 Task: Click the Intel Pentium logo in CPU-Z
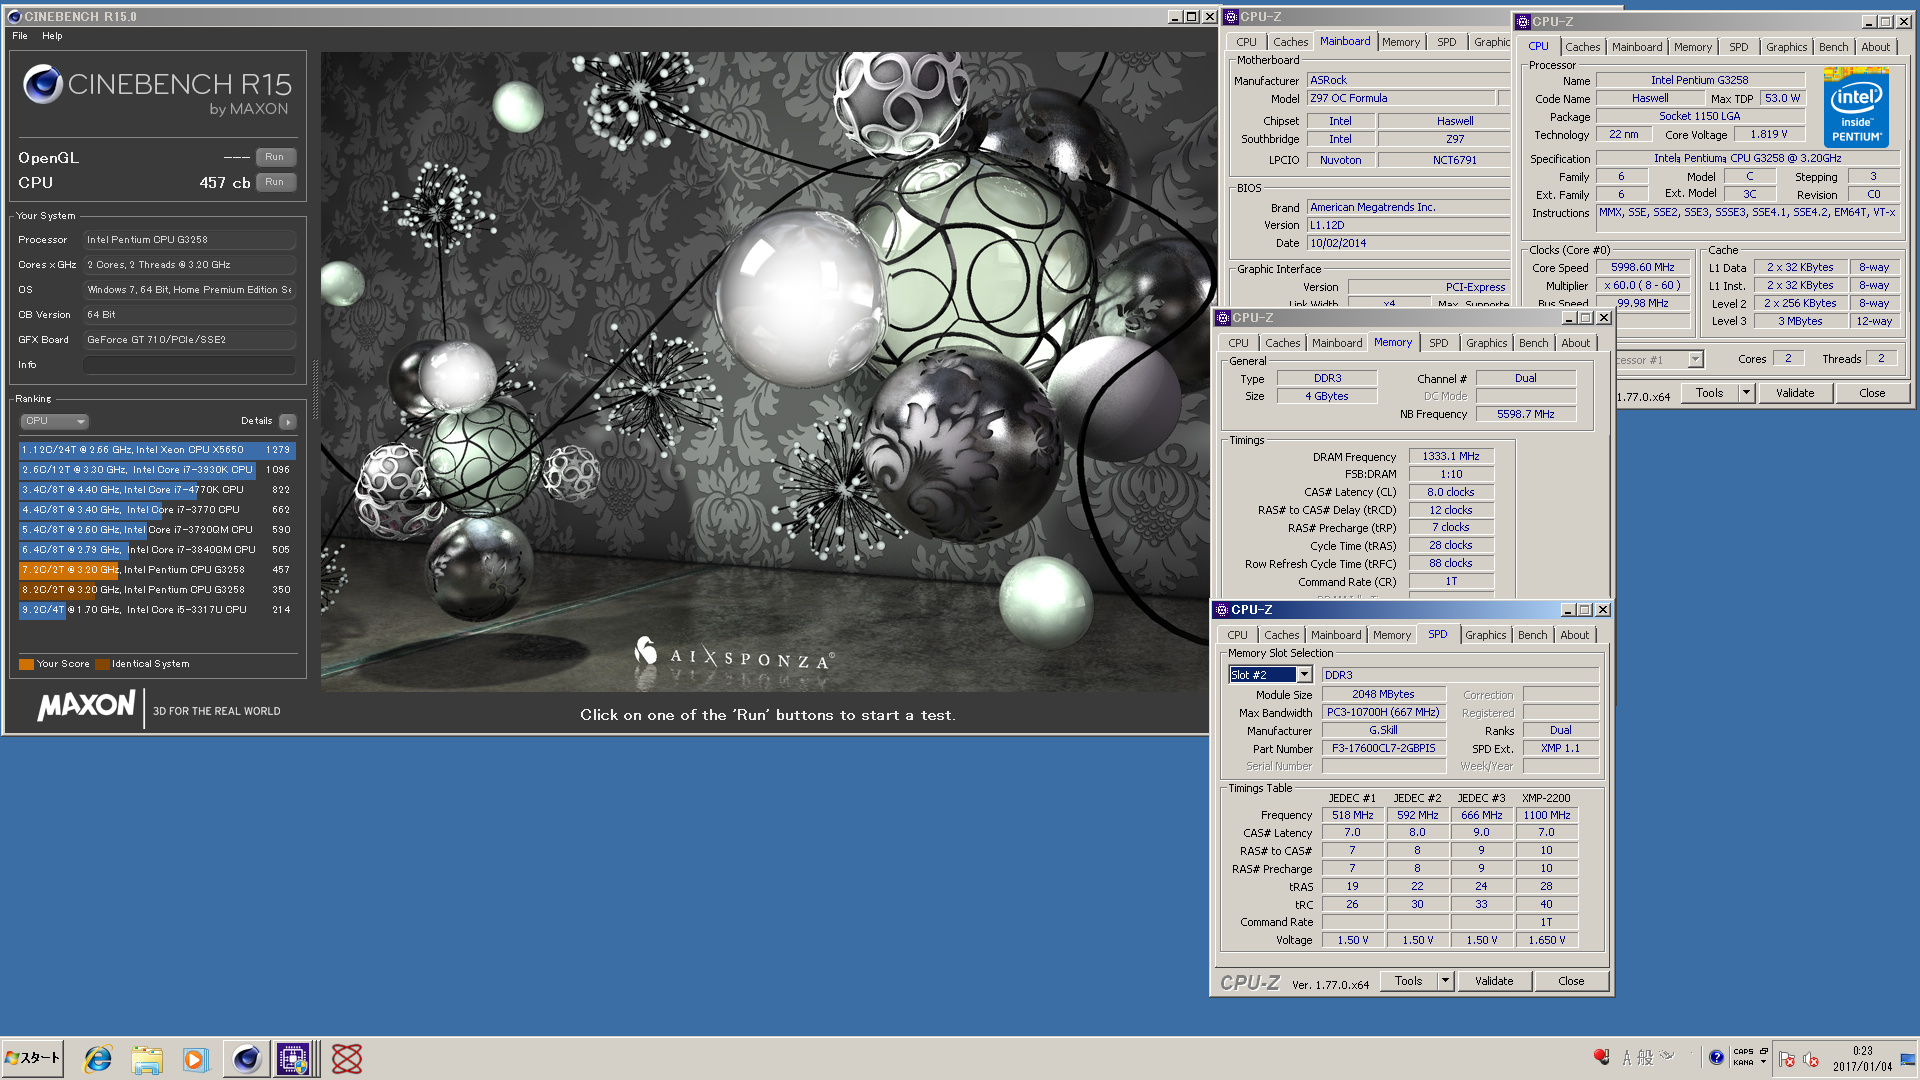pyautogui.click(x=1856, y=108)
